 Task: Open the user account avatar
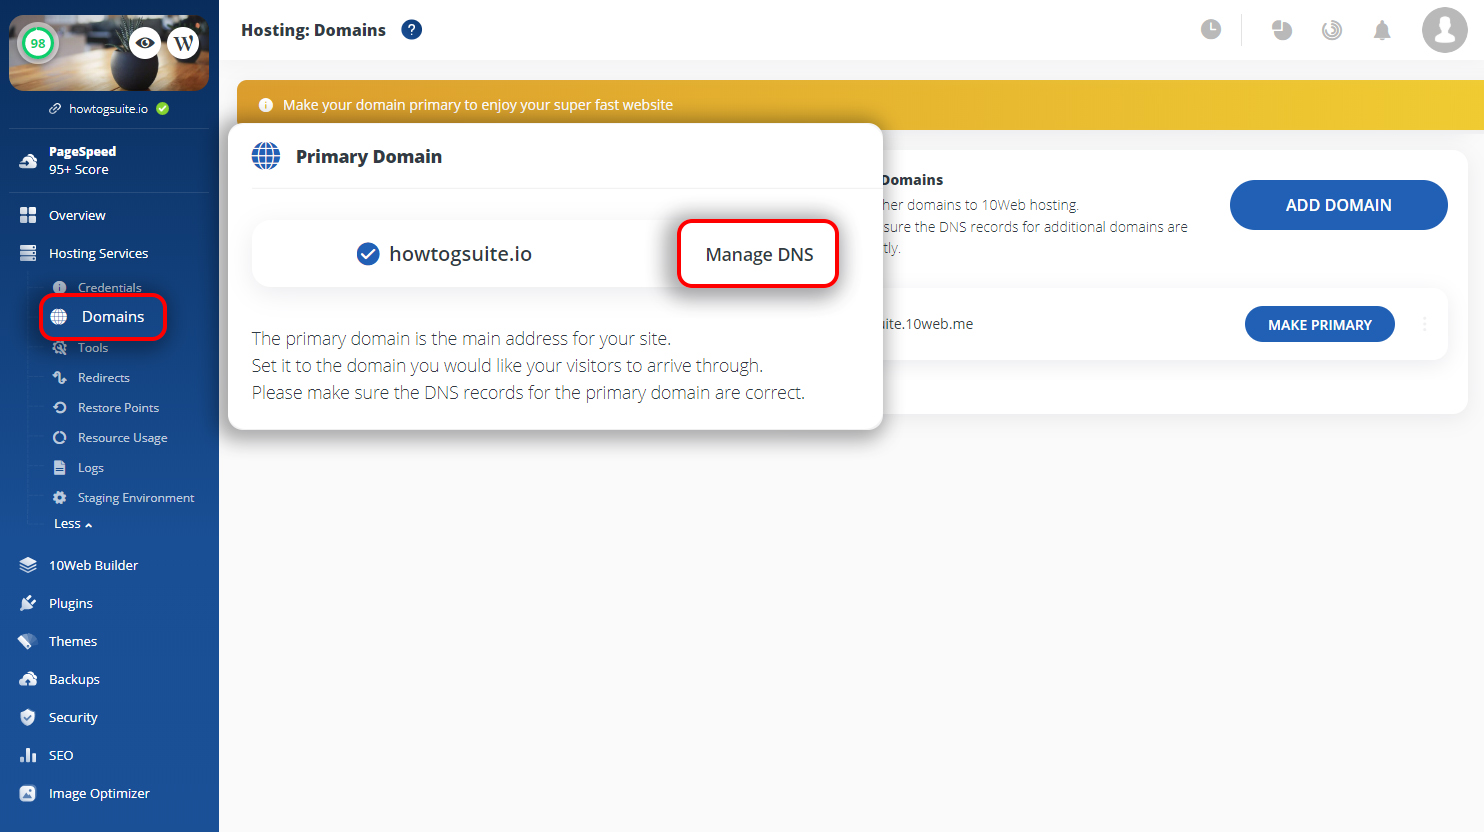pos(1445,30)
